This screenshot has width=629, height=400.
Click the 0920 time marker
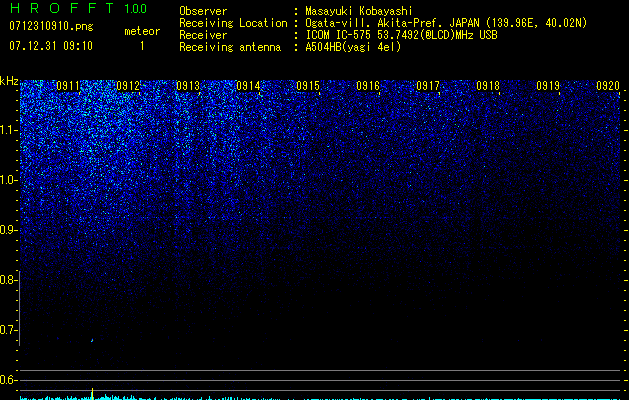[608, 86]
